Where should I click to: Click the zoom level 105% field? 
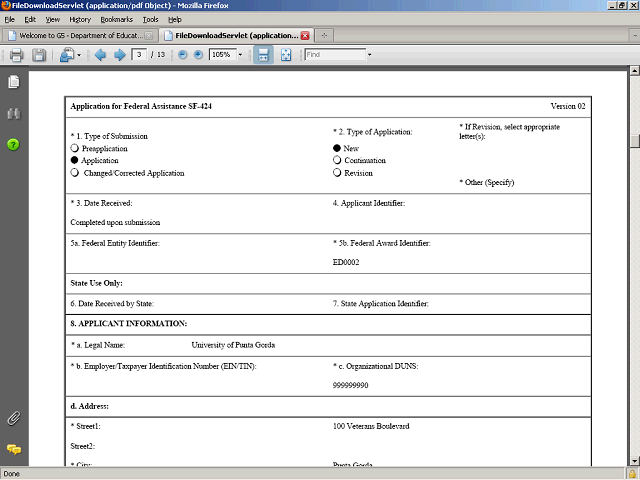[x=222, y=54]
